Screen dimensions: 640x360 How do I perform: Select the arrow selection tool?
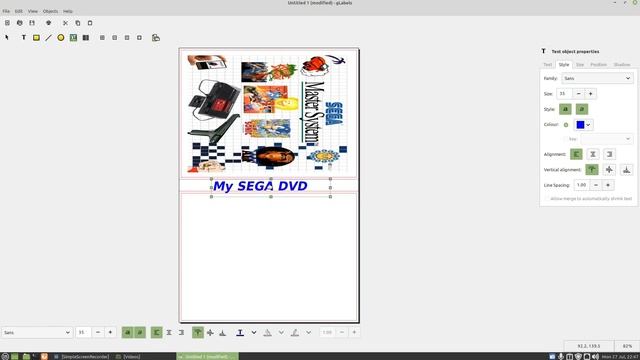pyautogui.click(x=7, y=38)
